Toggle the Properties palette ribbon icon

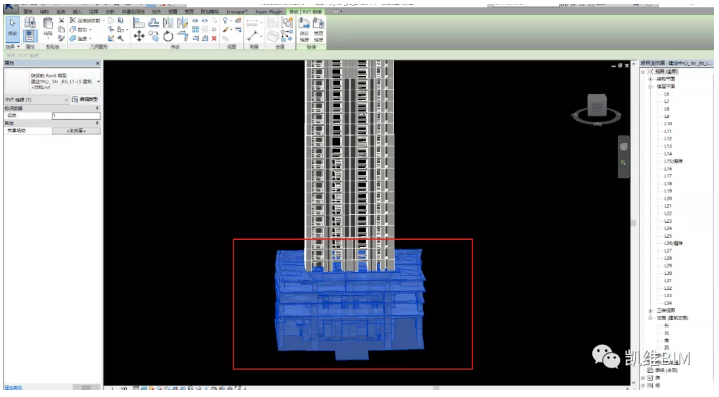[30, 36]
